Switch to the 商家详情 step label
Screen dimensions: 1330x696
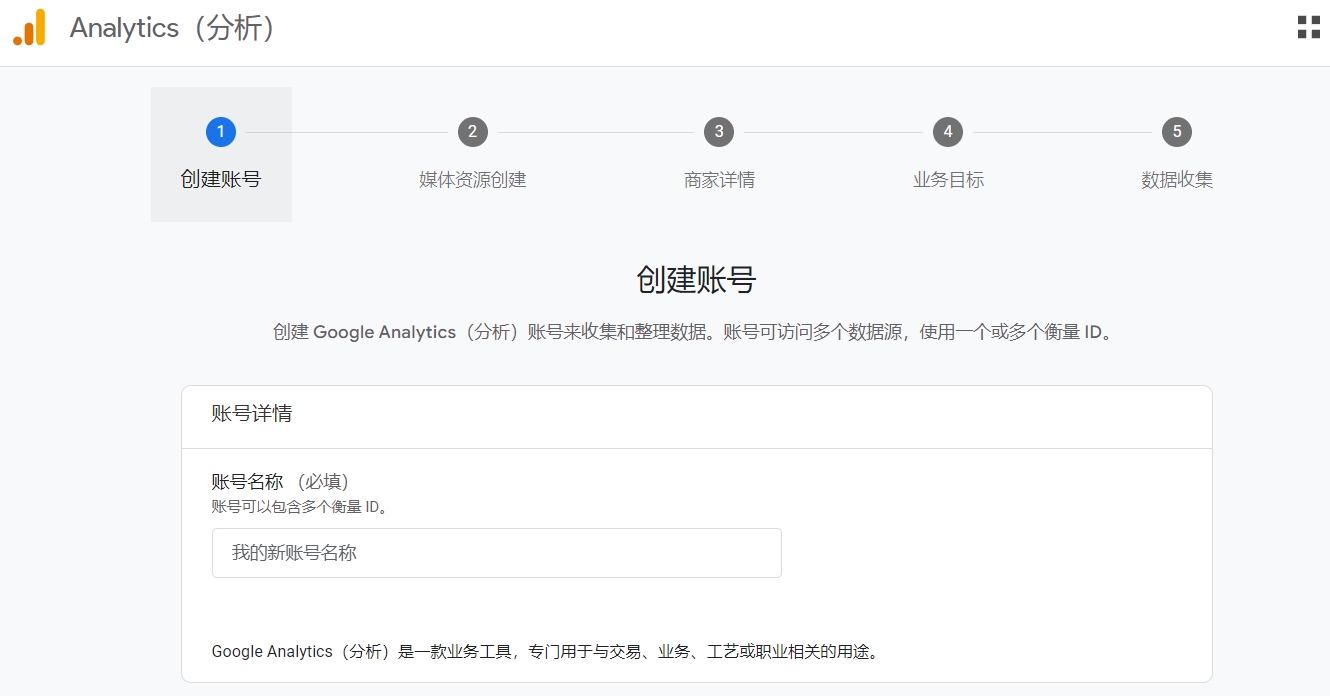(719, 180)
